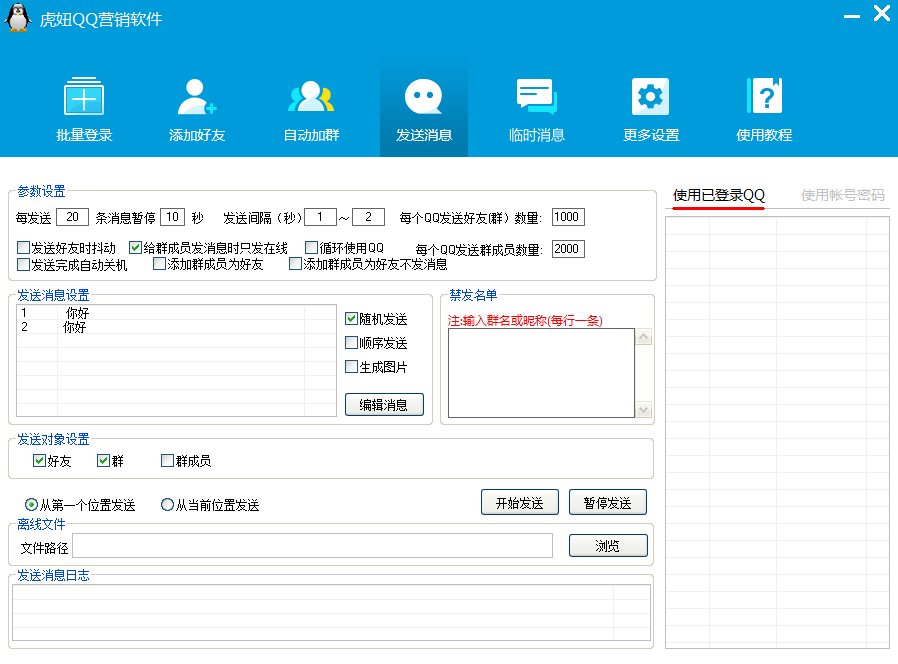Enable 添加群成员为好友不发消息 checkbox
Viewport: 898px width, 664px height.
[296, 264]
